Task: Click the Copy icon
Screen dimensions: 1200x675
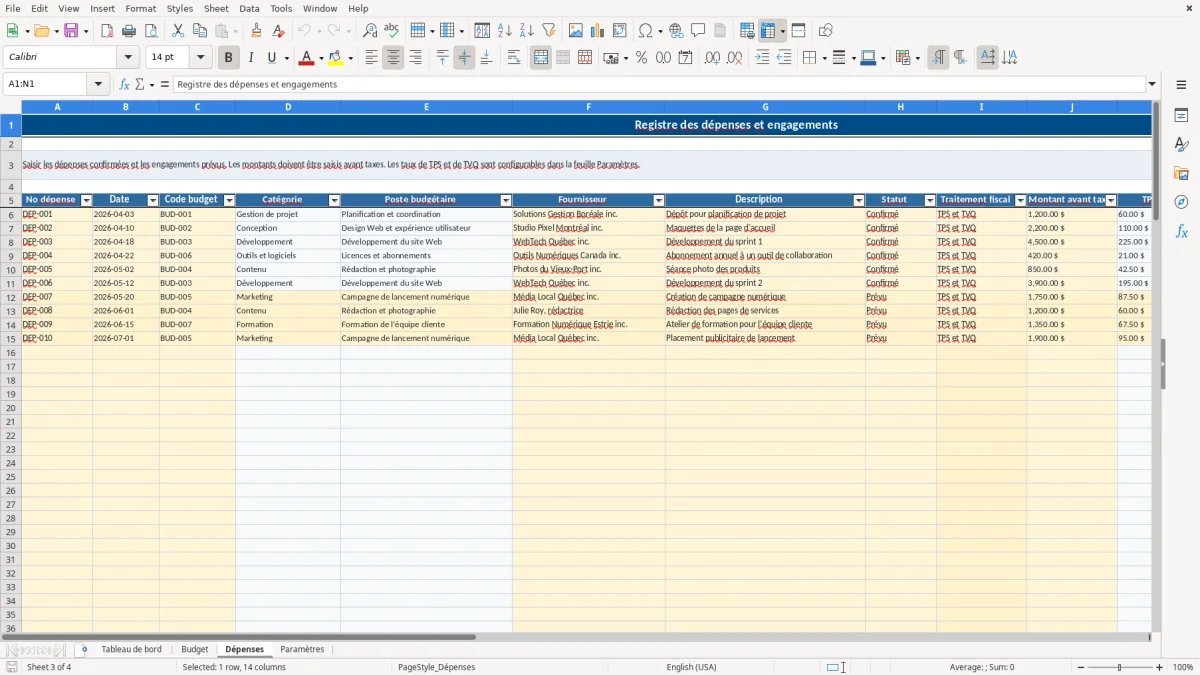Action: point(200,31)
